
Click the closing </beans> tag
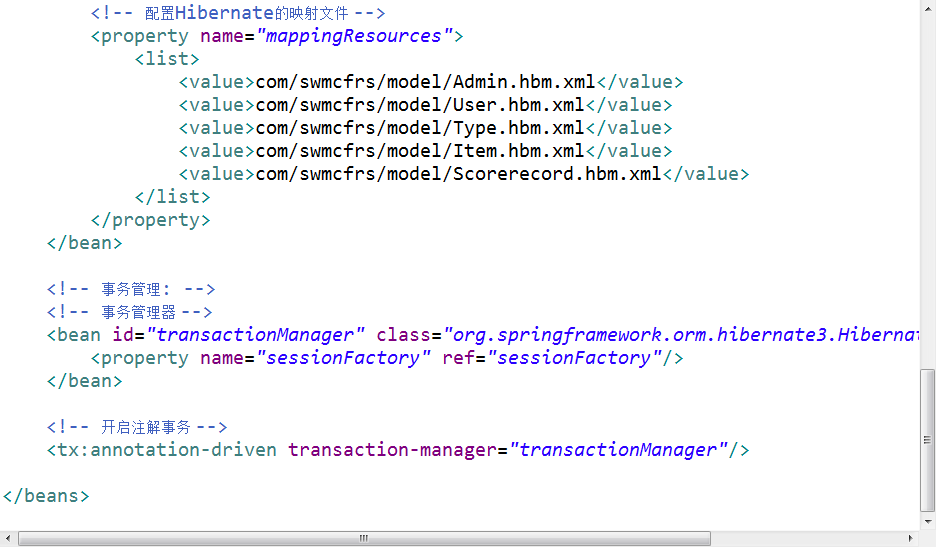click(46, 496)
